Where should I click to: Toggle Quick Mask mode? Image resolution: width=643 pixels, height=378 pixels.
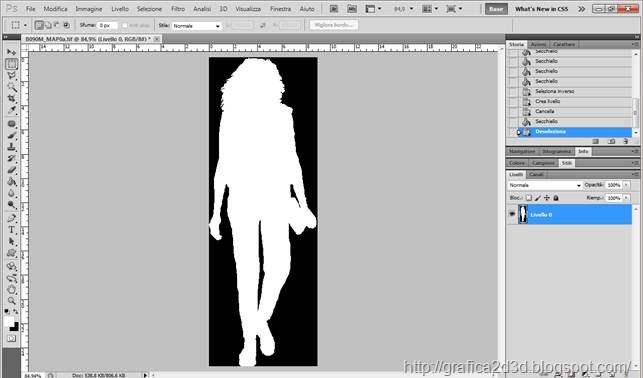coord(11,339)
